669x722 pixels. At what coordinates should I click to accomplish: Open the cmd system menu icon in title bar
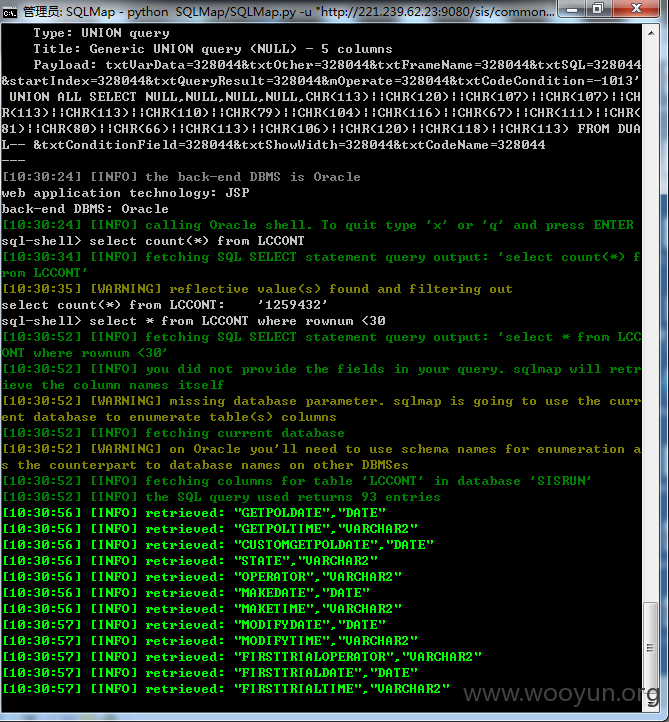(9, 12)
